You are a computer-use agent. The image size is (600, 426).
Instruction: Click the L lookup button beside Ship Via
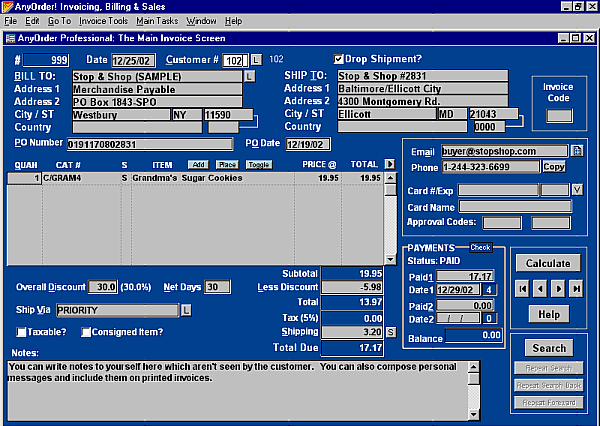tap(186, 310)
